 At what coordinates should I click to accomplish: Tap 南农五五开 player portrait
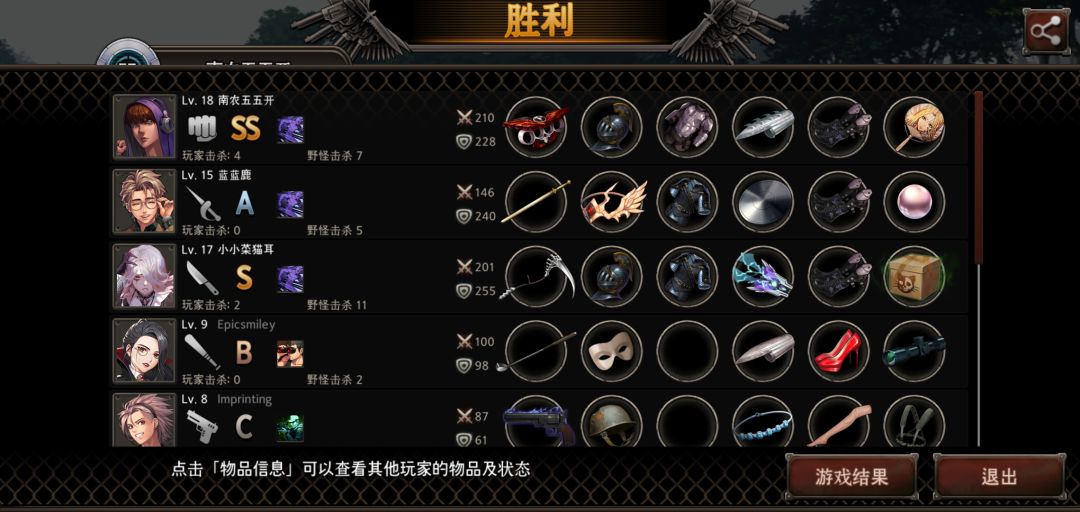tap(145, 127)
